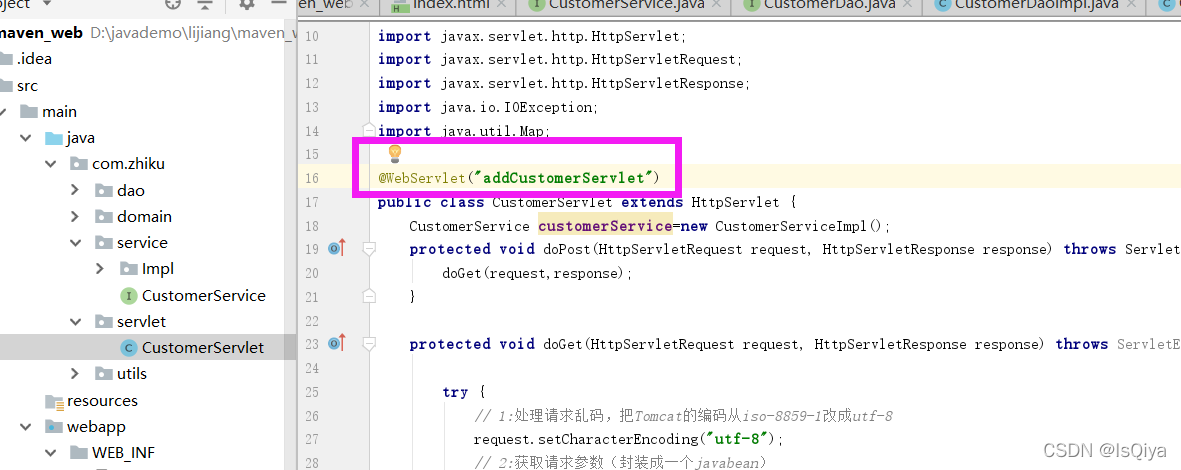
Task: Close the en_web editor tab
Action: (366, 5)
